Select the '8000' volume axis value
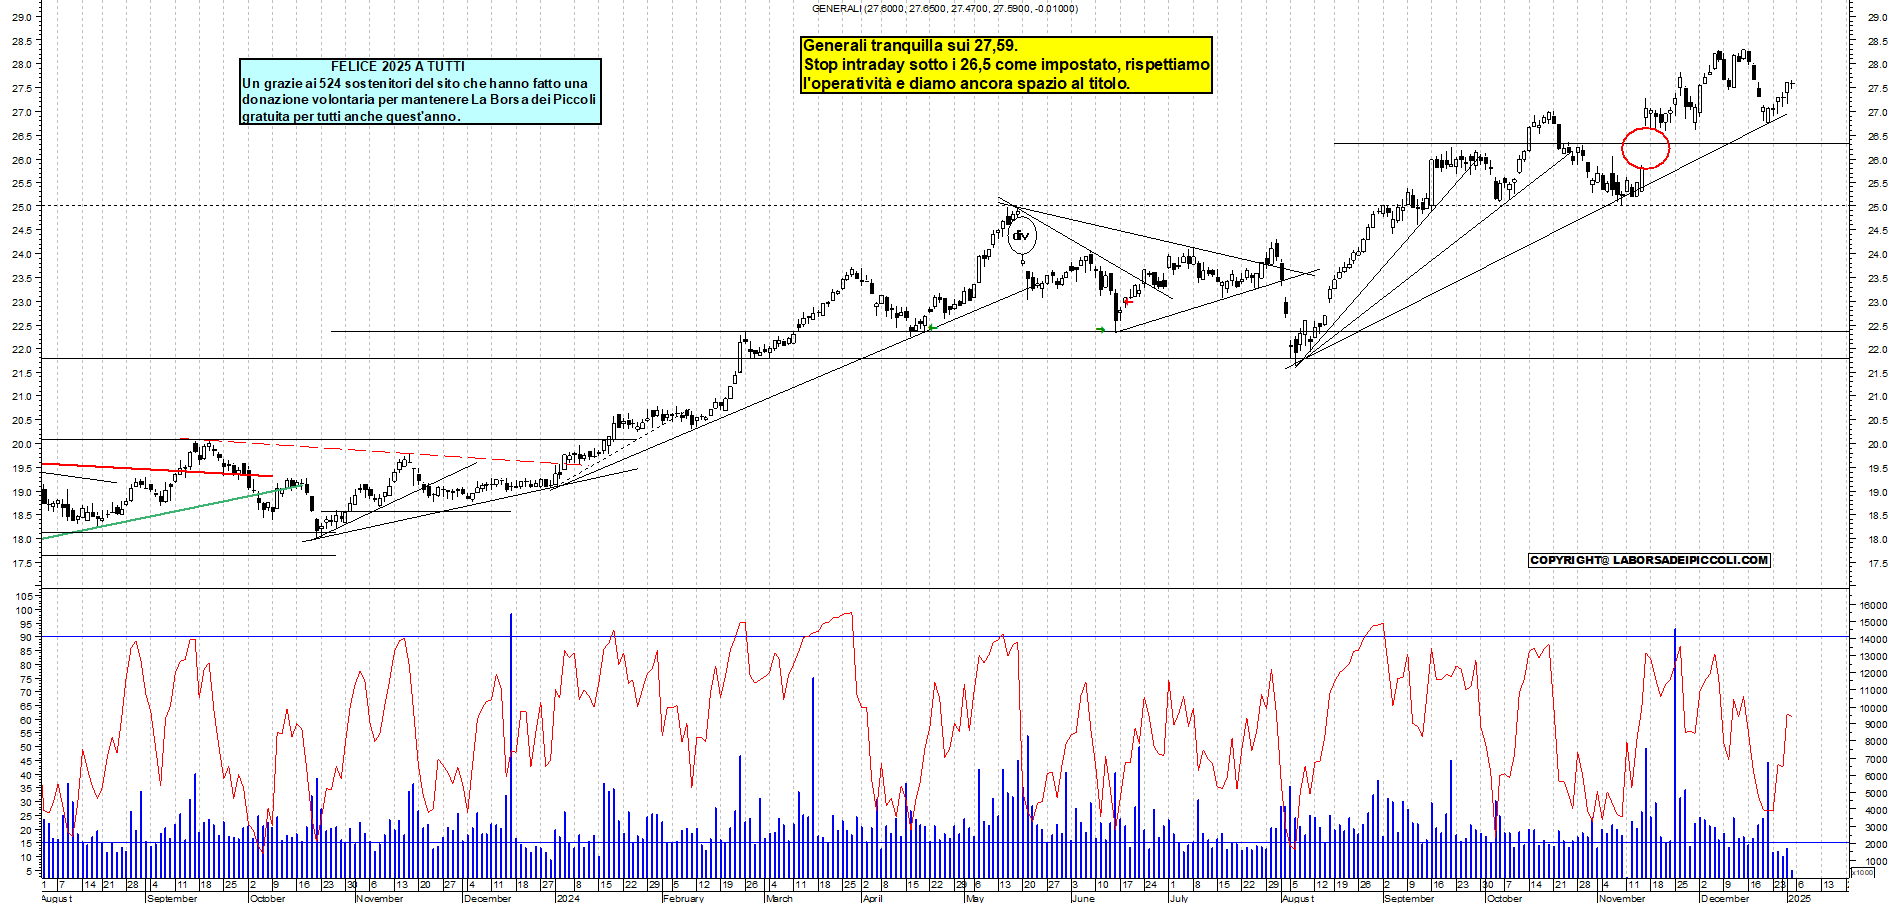This screenshot has height=903, width=1890. tap(1876, 742)
